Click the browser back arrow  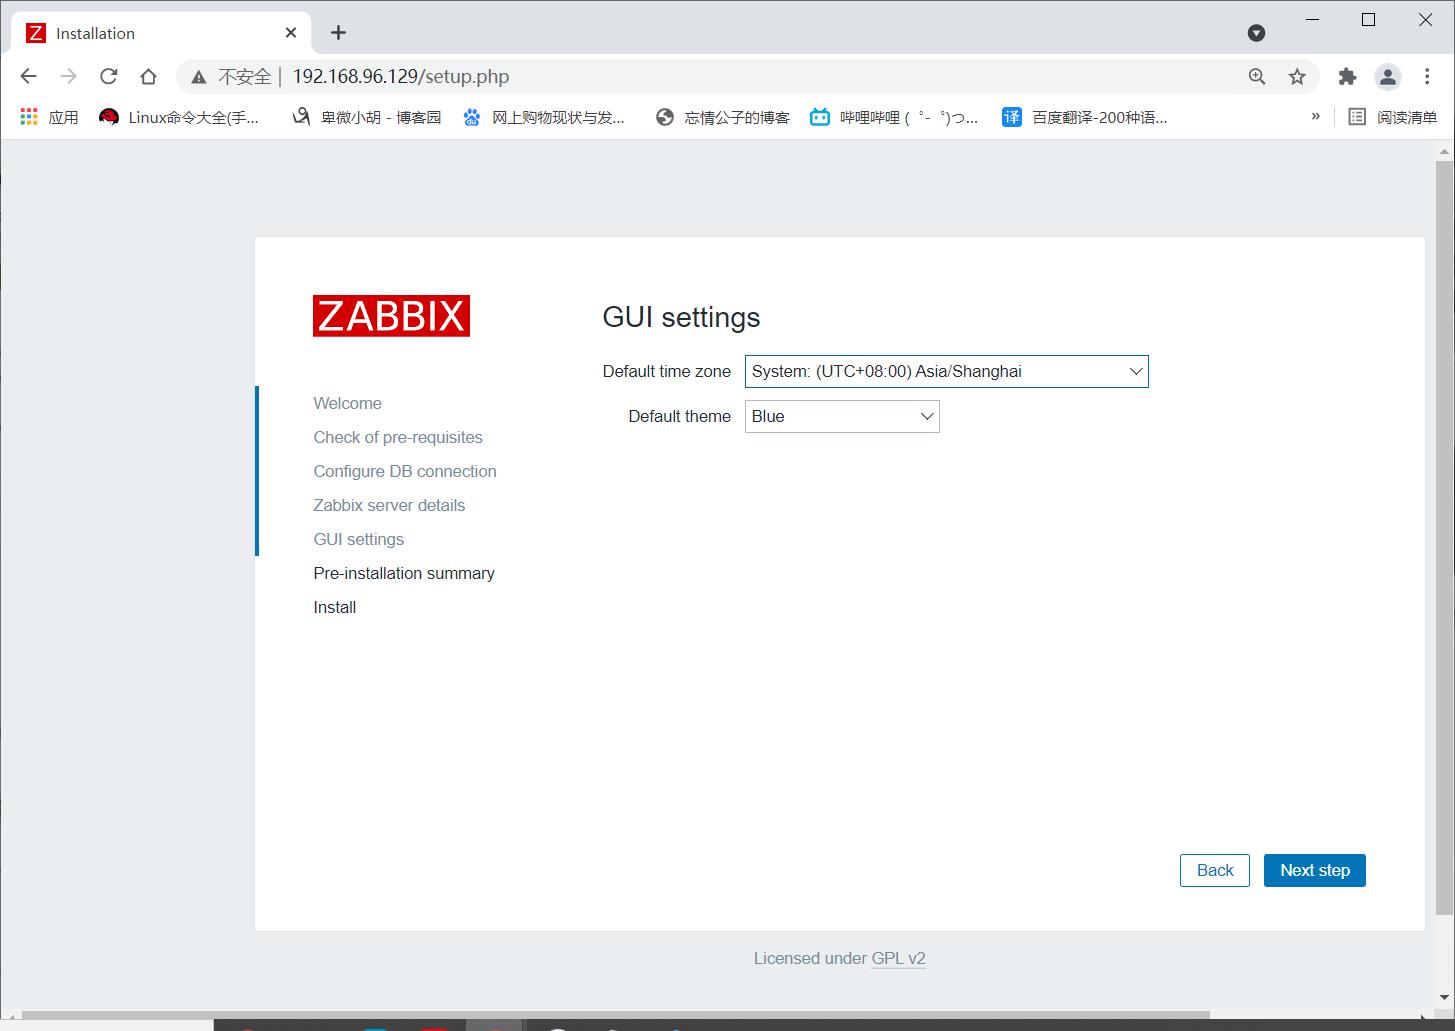tap(28, 76)
